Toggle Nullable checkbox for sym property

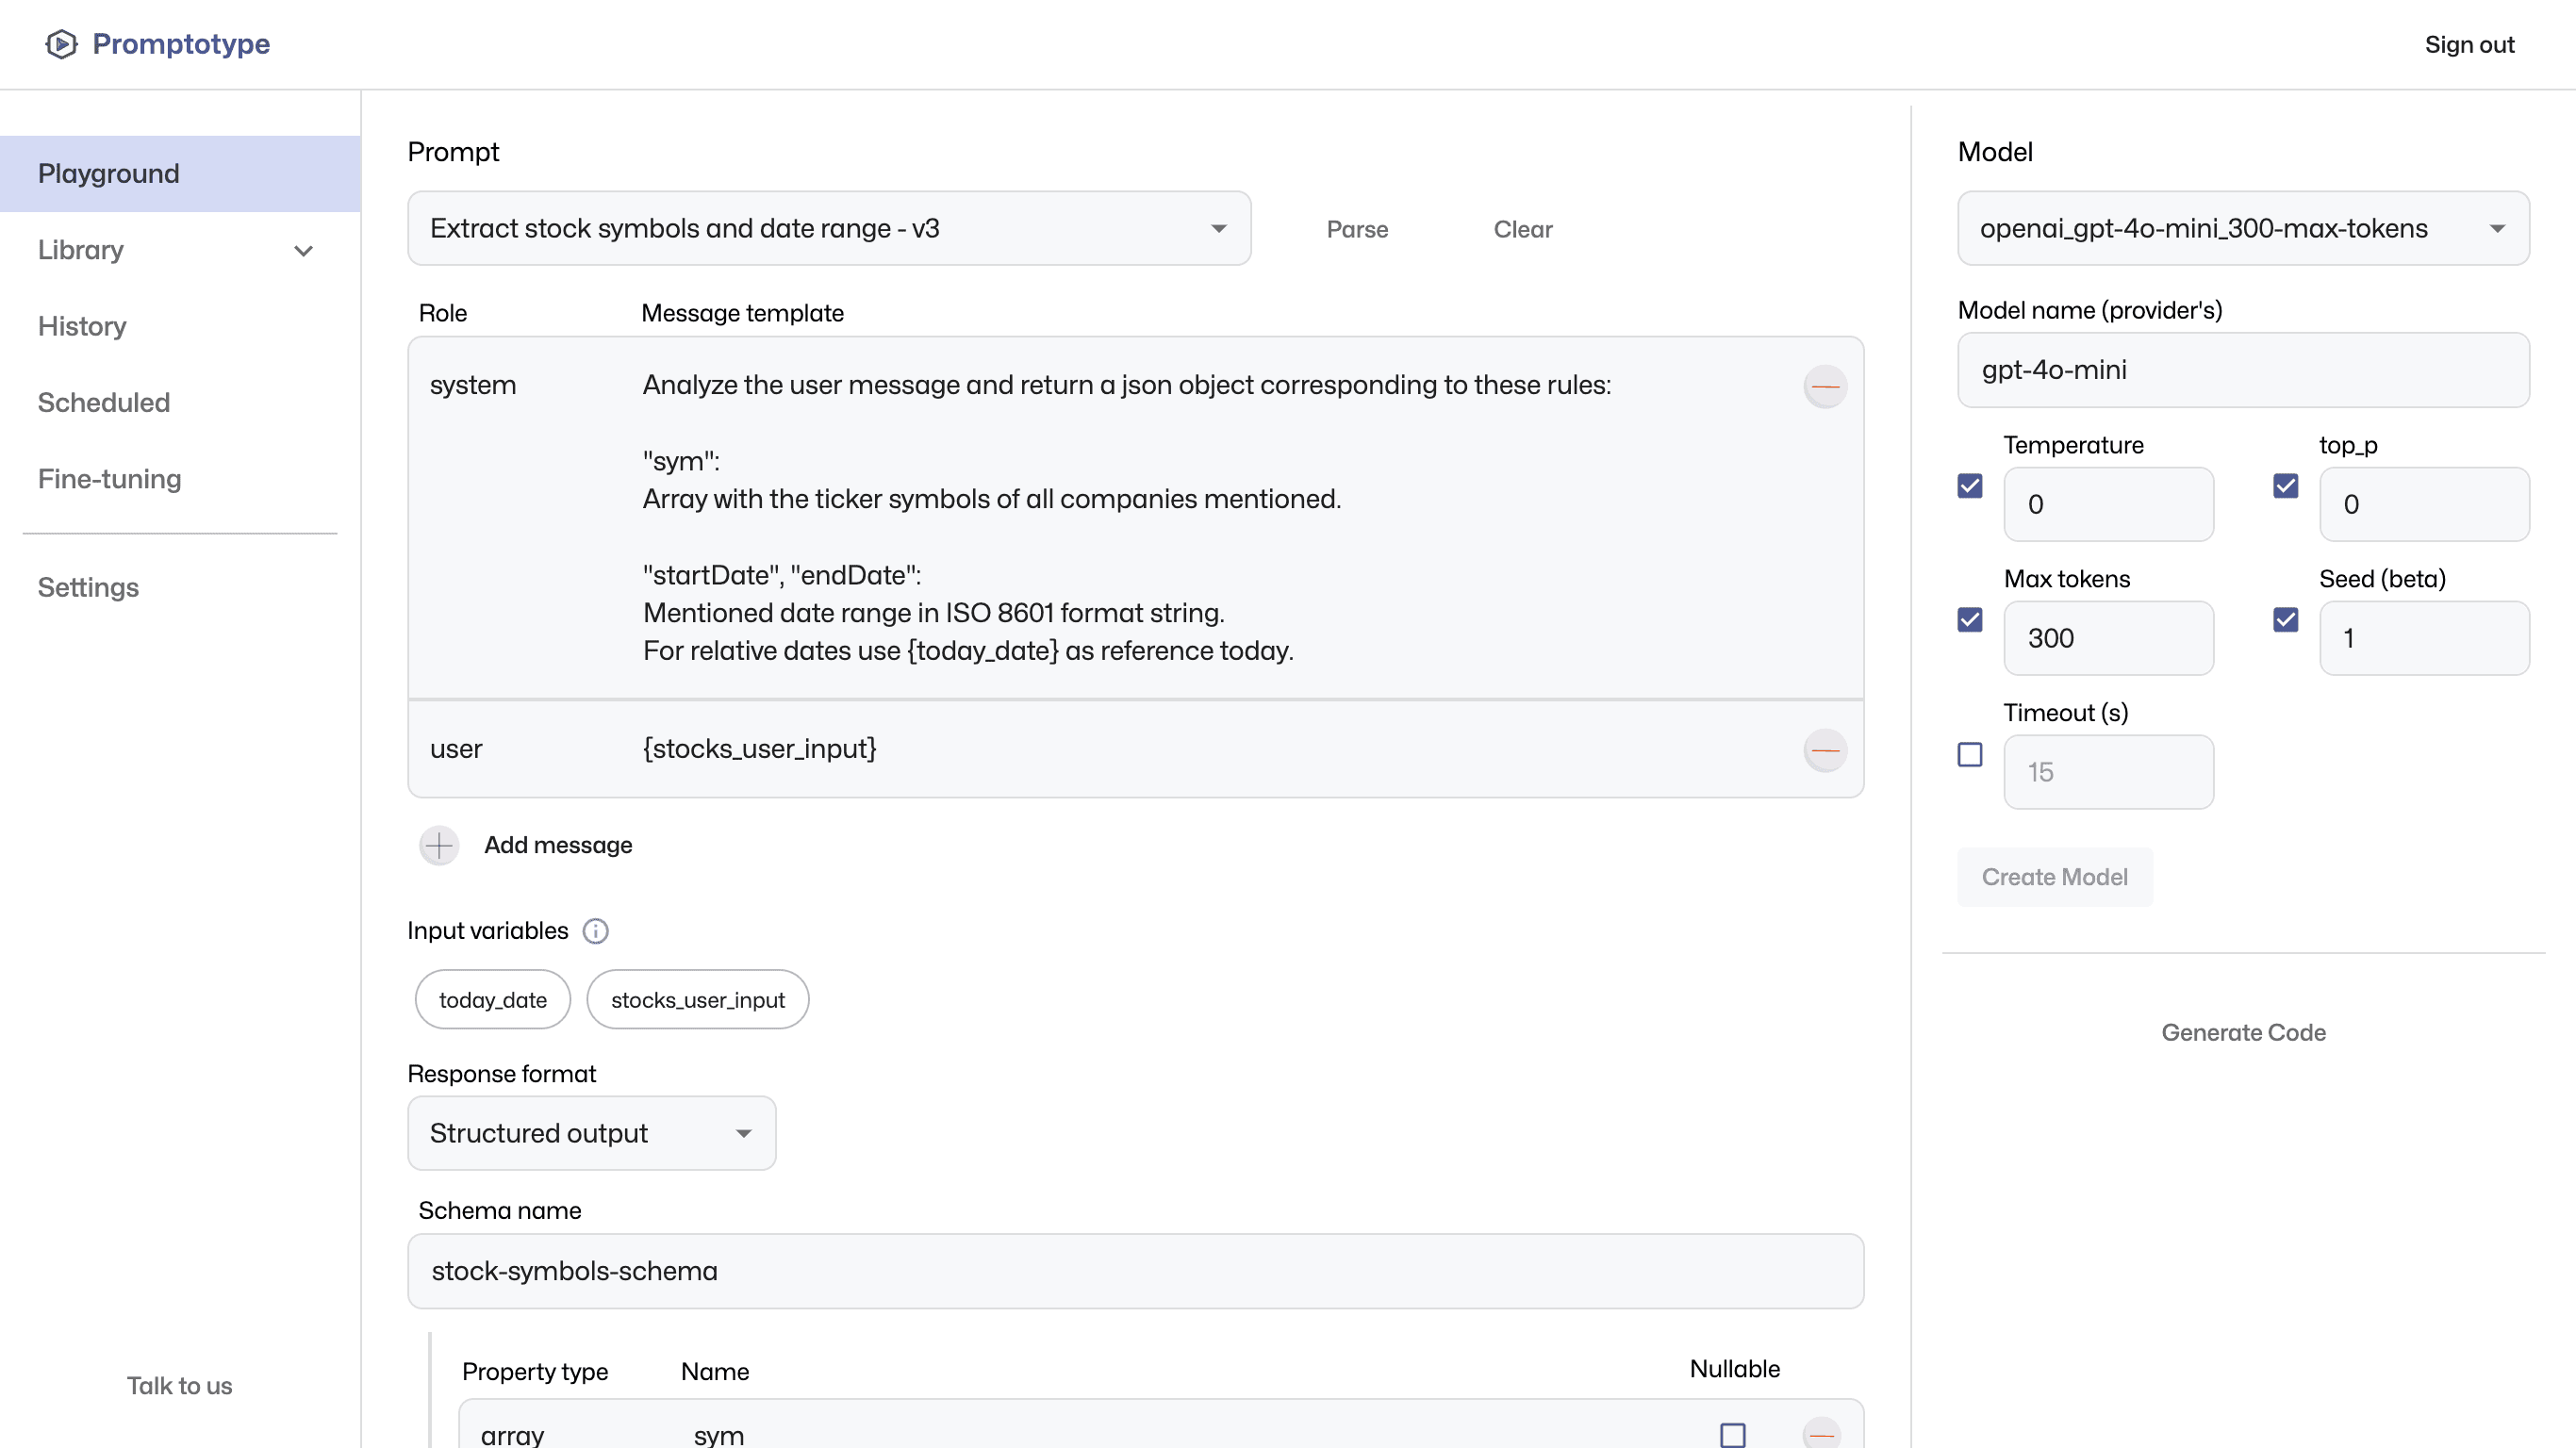[1733, 1435]
